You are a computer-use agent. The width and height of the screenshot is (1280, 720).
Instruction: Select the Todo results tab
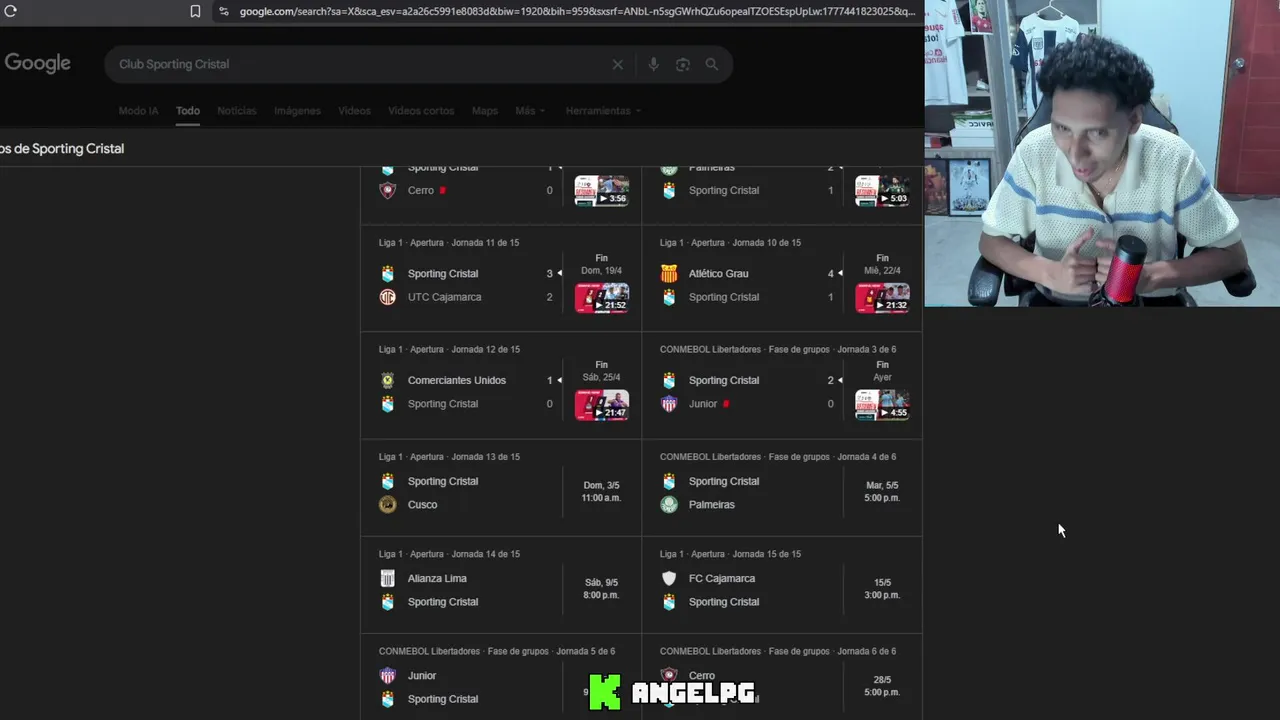tap(188, 111)
